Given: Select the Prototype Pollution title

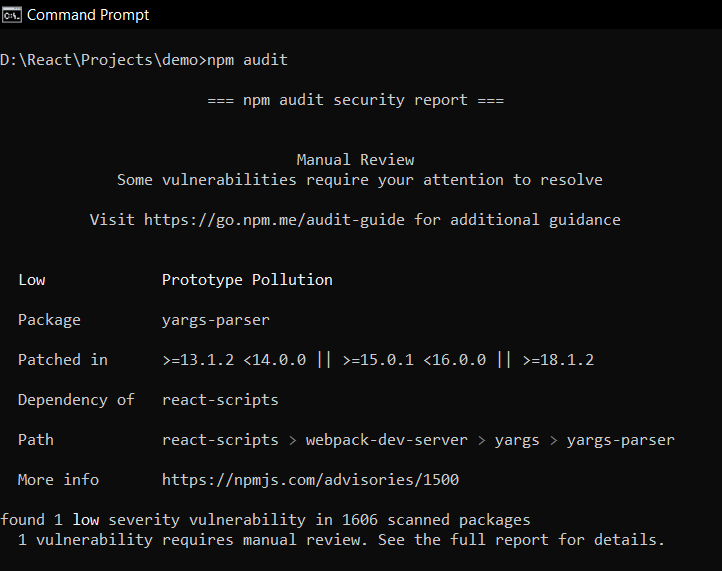Looking at the screenshot, I should click(247, 280).
